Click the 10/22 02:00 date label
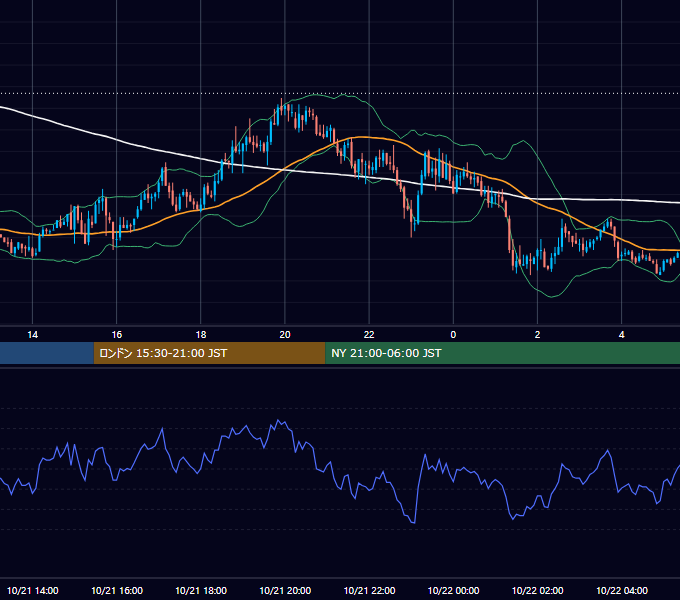 (537, 590)
